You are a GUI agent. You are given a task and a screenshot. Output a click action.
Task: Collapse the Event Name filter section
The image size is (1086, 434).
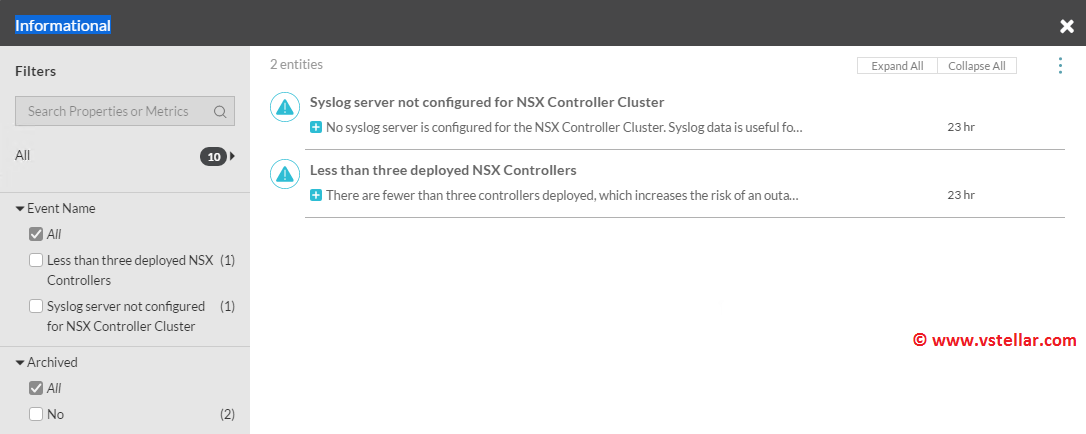click(20, 209)
